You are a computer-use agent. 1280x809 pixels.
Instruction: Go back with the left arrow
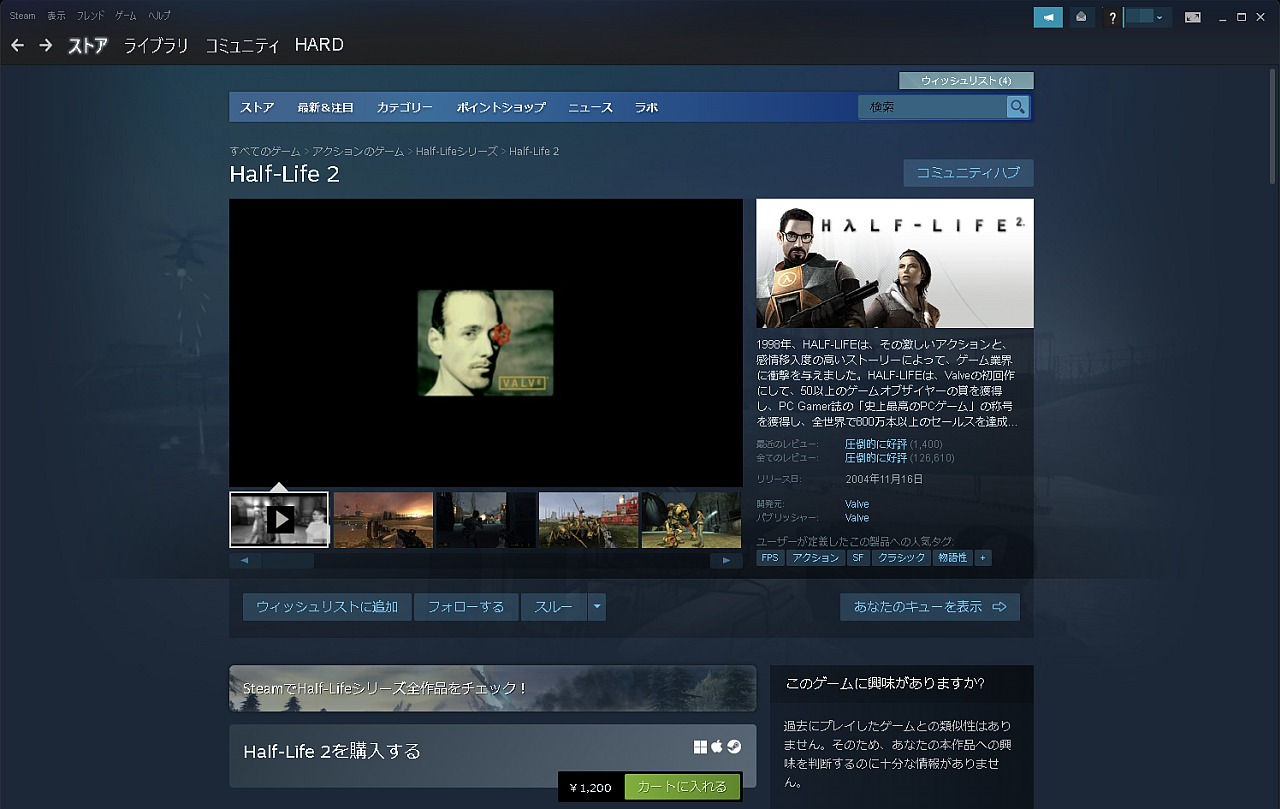(x=17, y=45)
